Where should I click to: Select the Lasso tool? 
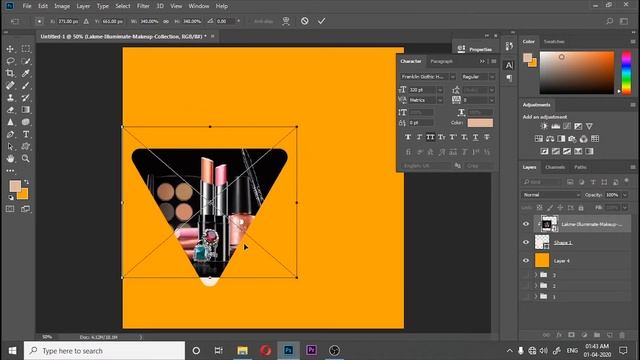(x=10, y=61)
